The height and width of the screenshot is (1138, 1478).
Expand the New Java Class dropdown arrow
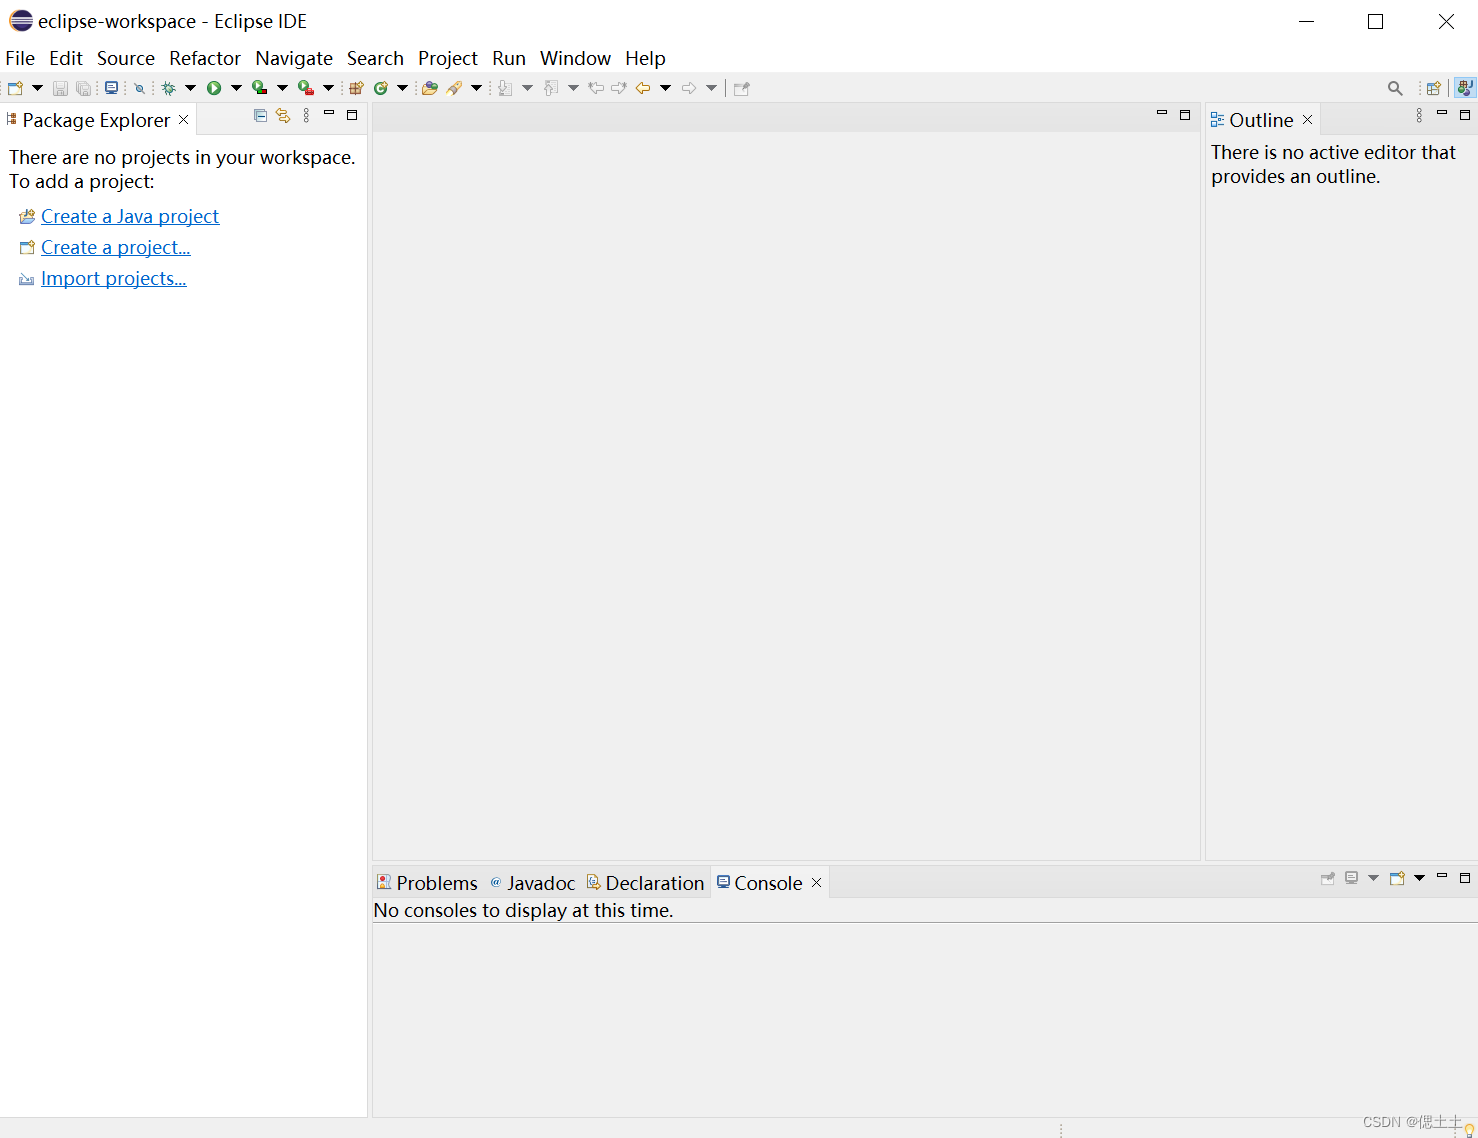[402, 88]
